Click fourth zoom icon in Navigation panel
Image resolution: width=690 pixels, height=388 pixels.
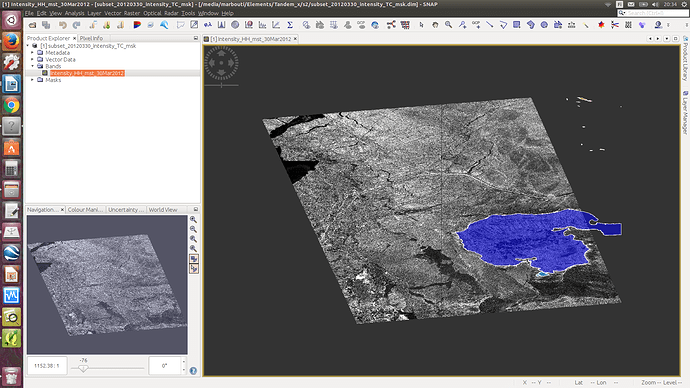(193, 249)
